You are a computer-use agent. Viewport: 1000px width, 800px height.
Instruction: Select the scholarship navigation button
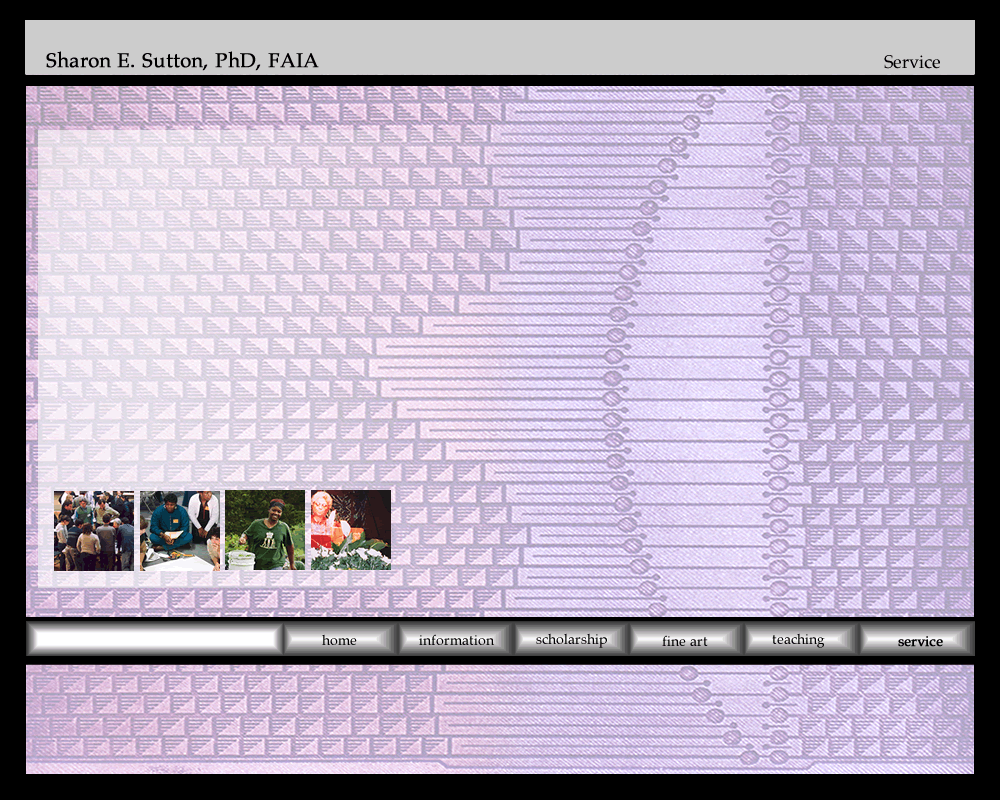click(x=571, y=640)
